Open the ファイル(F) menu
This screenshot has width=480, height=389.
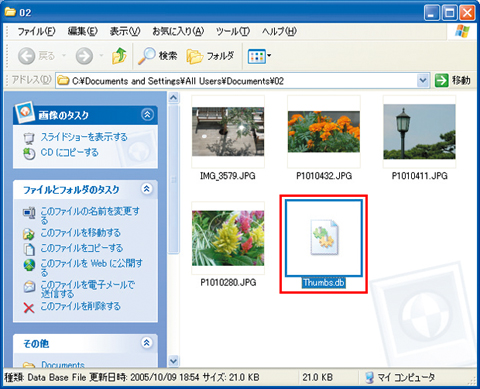tap(36, 32)
